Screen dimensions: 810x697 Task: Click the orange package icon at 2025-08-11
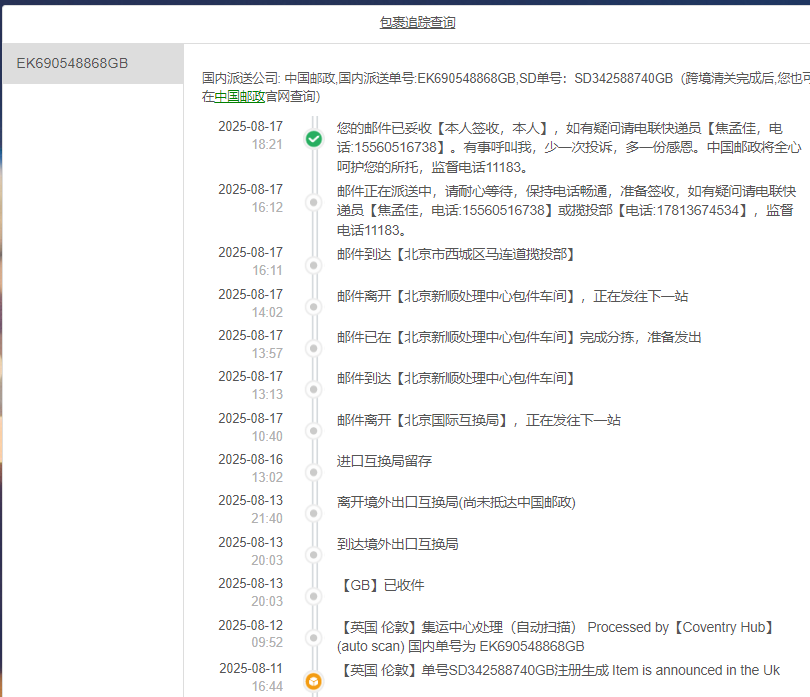(x=314, y=681)
